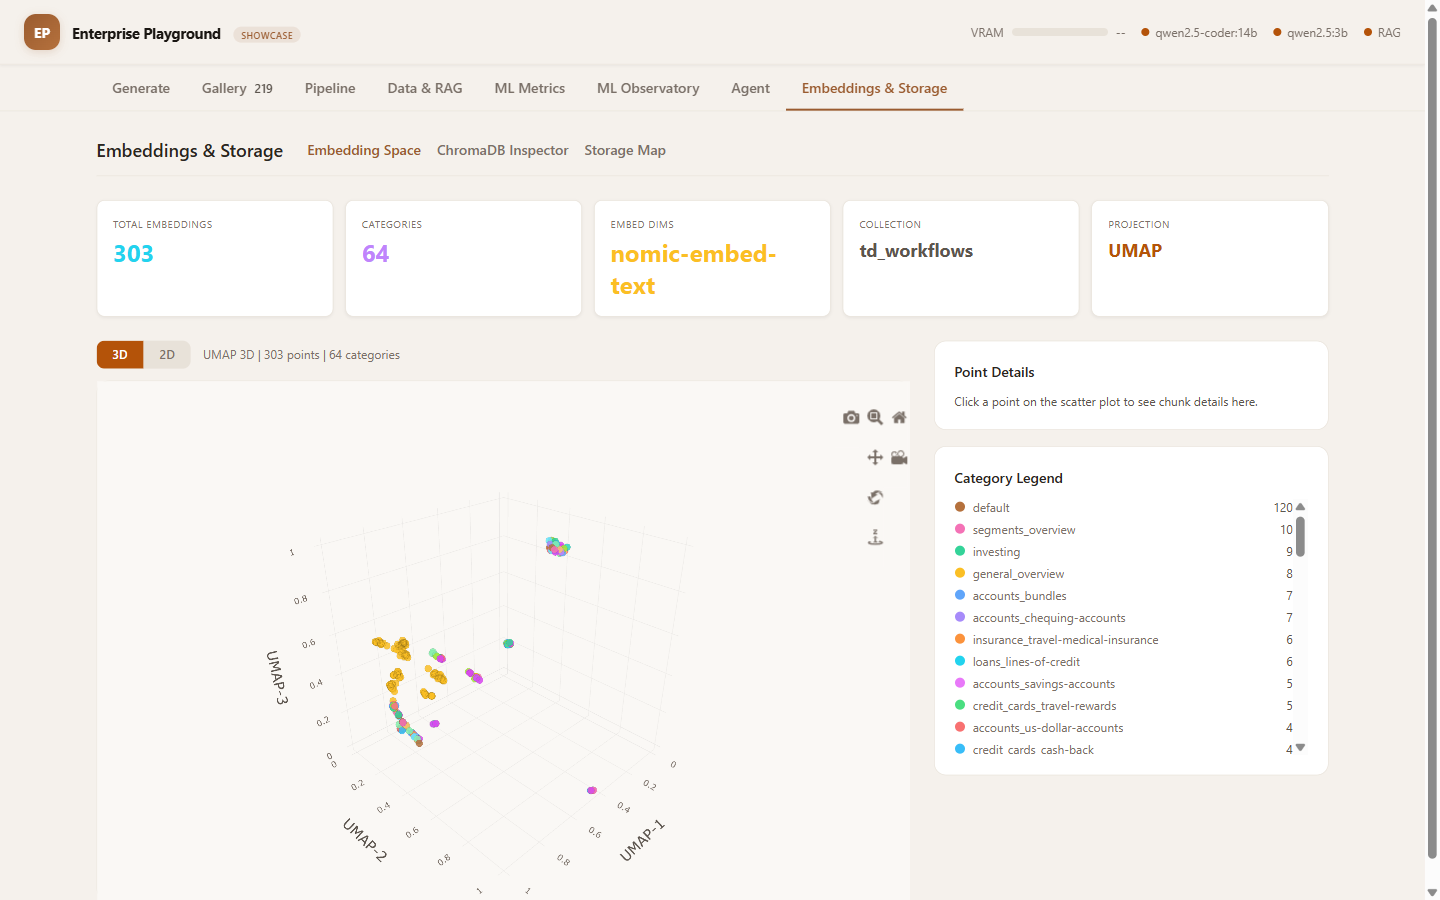Toggle investing category visibility in legend
This screenshot has height=900, width=1440.
[x=996, y=552]
